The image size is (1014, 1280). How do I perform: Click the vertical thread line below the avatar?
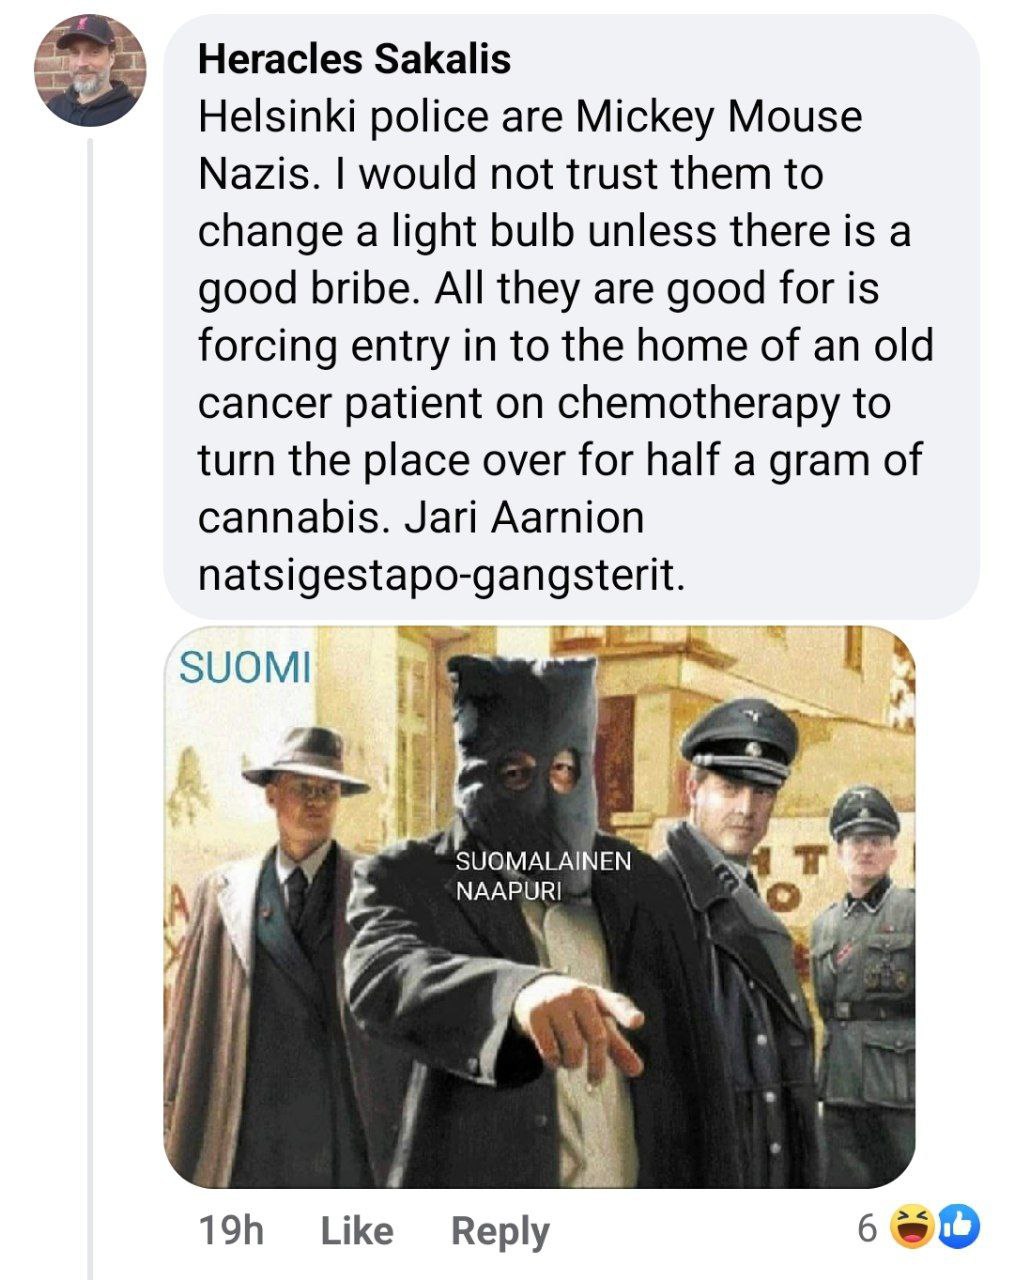[91, 700]
